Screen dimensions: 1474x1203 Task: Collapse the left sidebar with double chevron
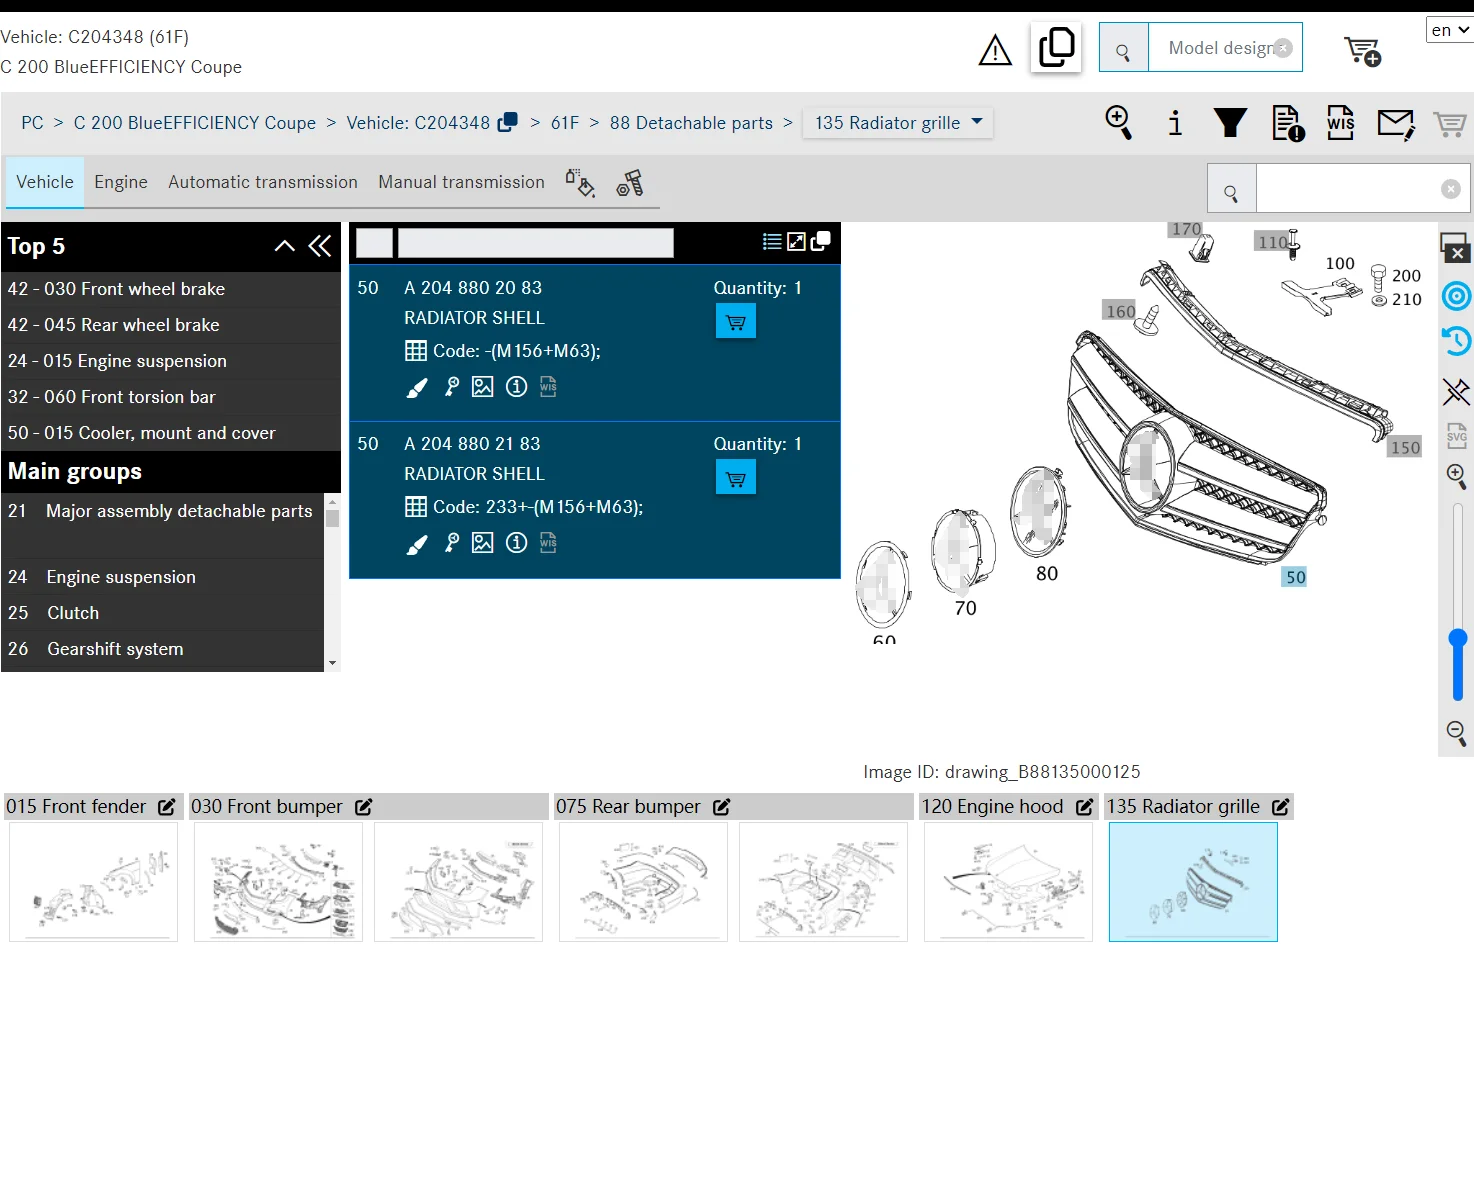[x=320, y=246]
